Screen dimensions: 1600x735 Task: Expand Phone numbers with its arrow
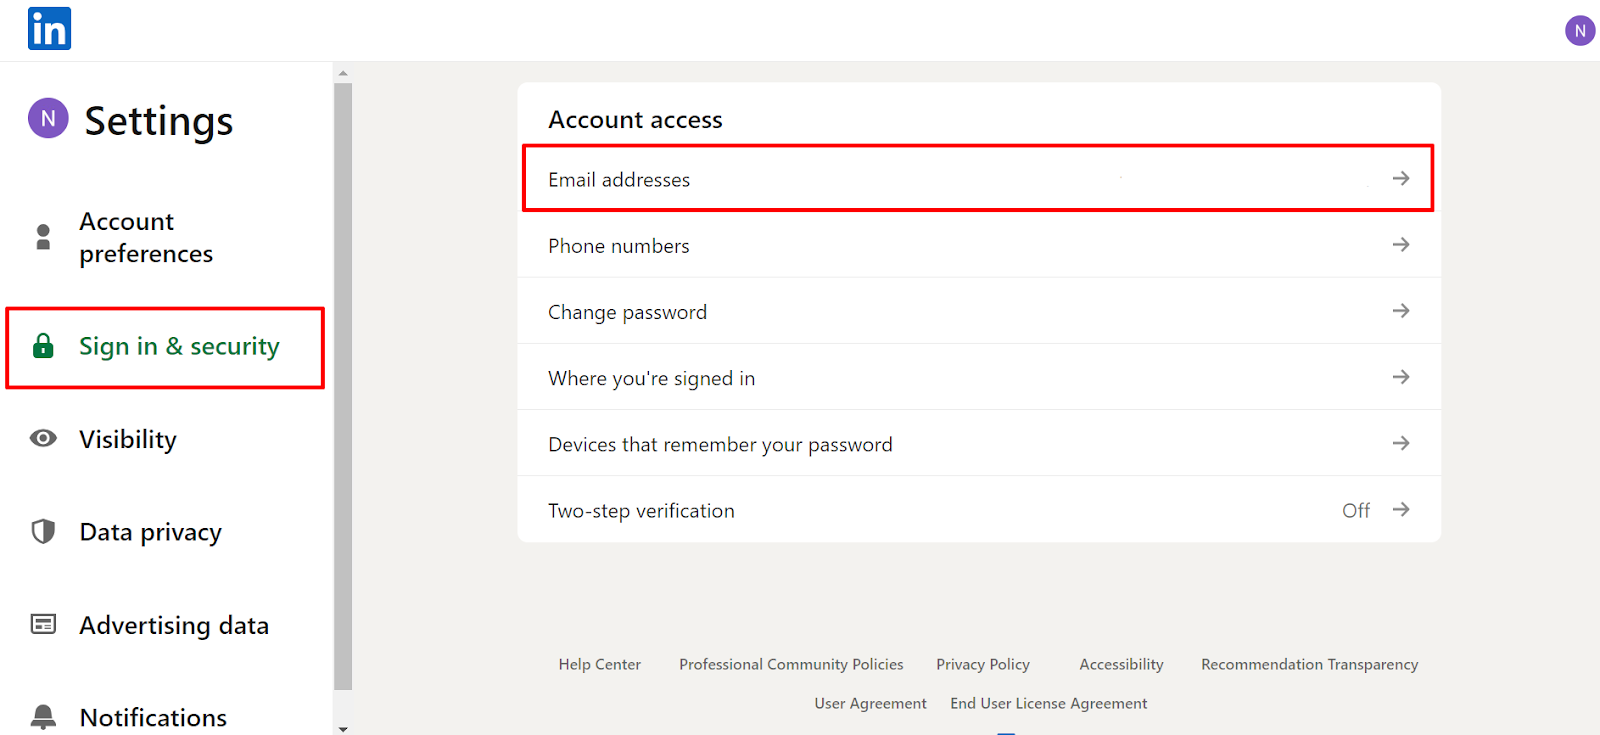(1401, 244)
